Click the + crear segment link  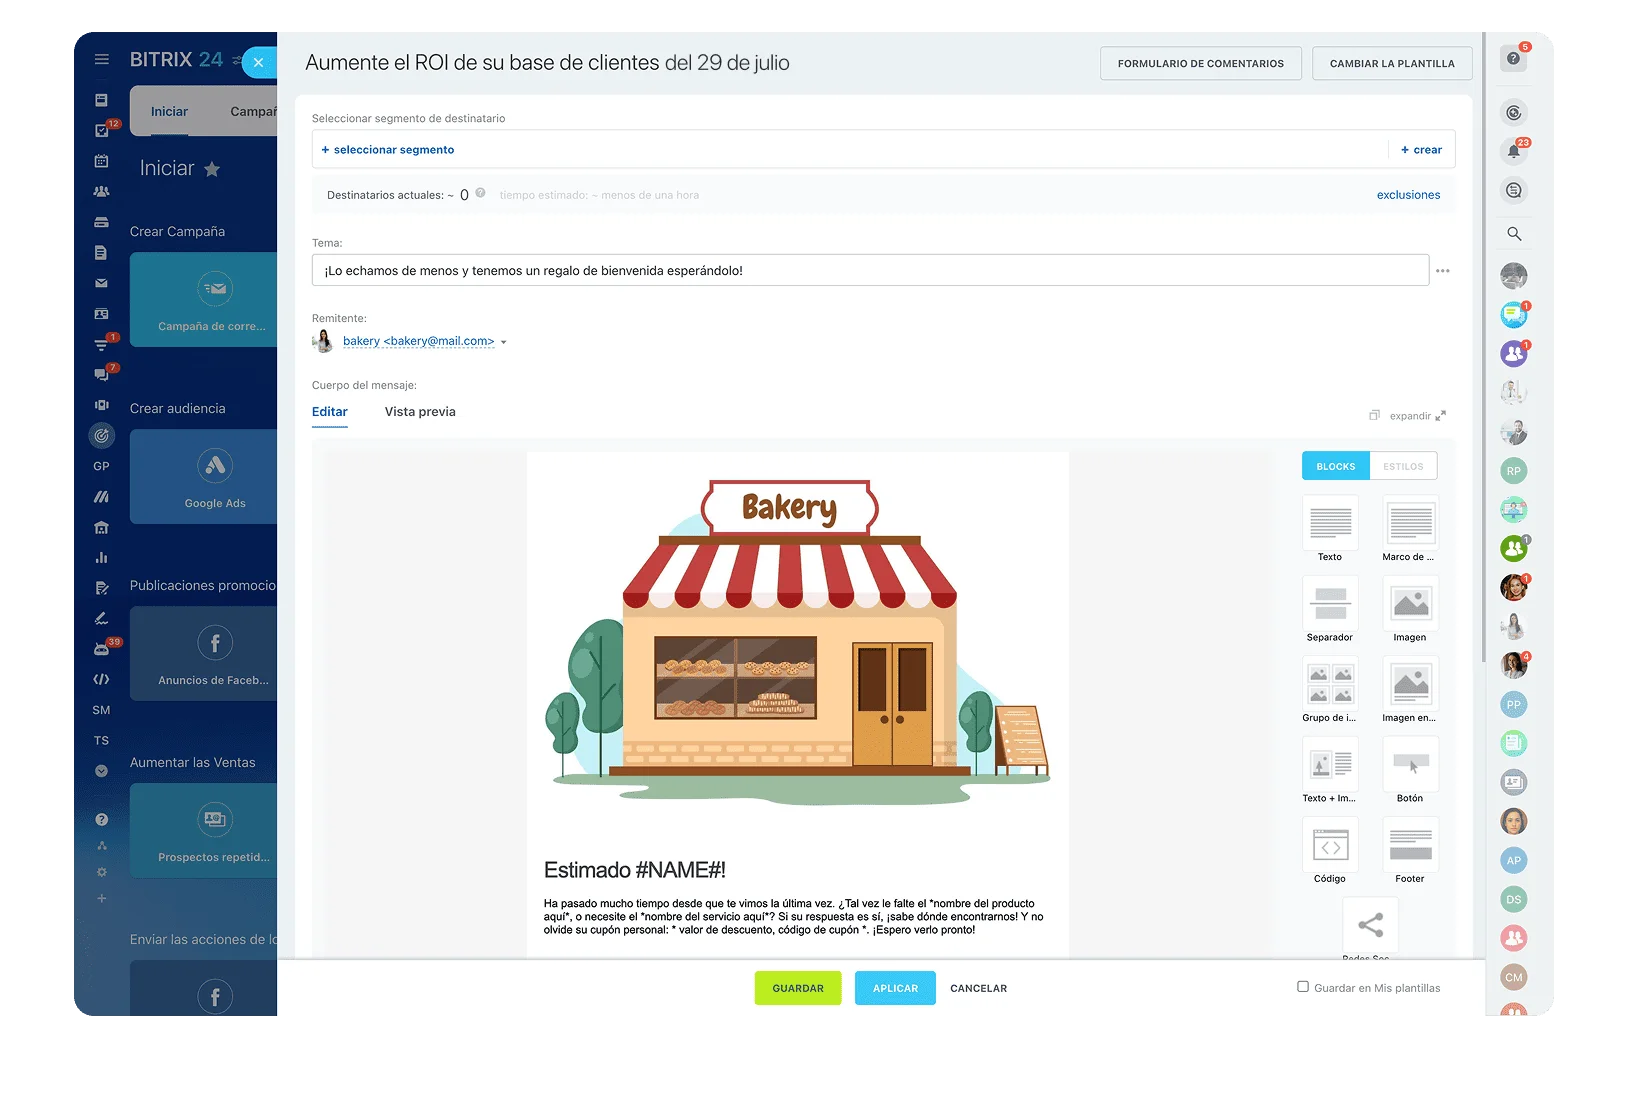point(1421,150)
